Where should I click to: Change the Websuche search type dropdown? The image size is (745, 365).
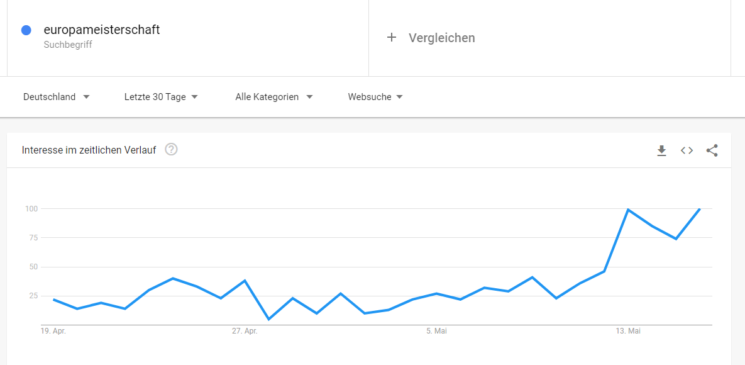click(x=375, y=97)
